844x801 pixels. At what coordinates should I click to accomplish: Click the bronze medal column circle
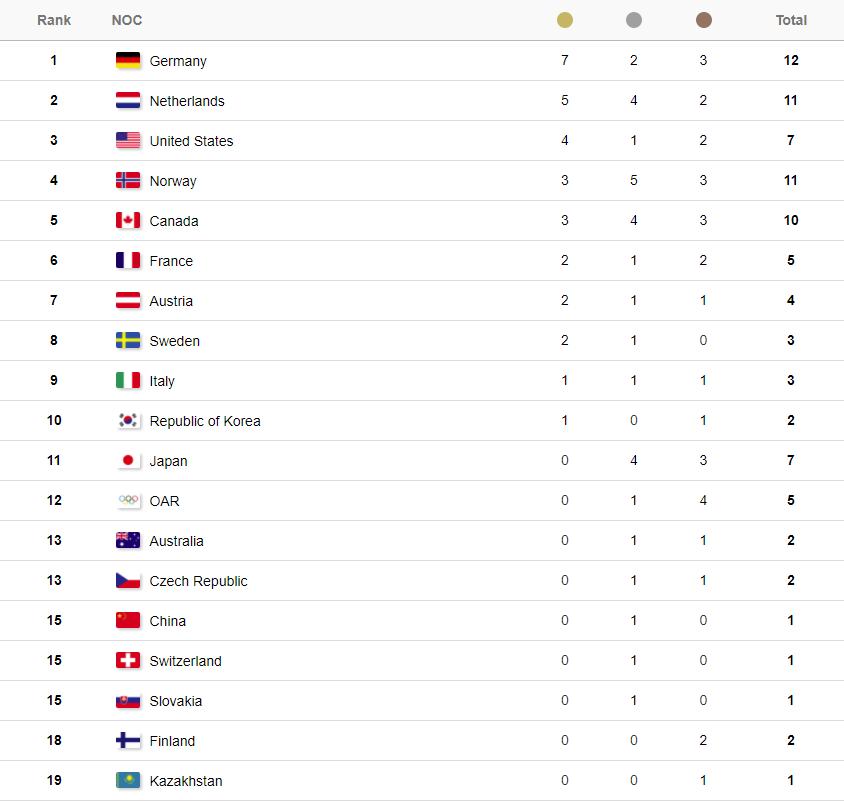703,20
